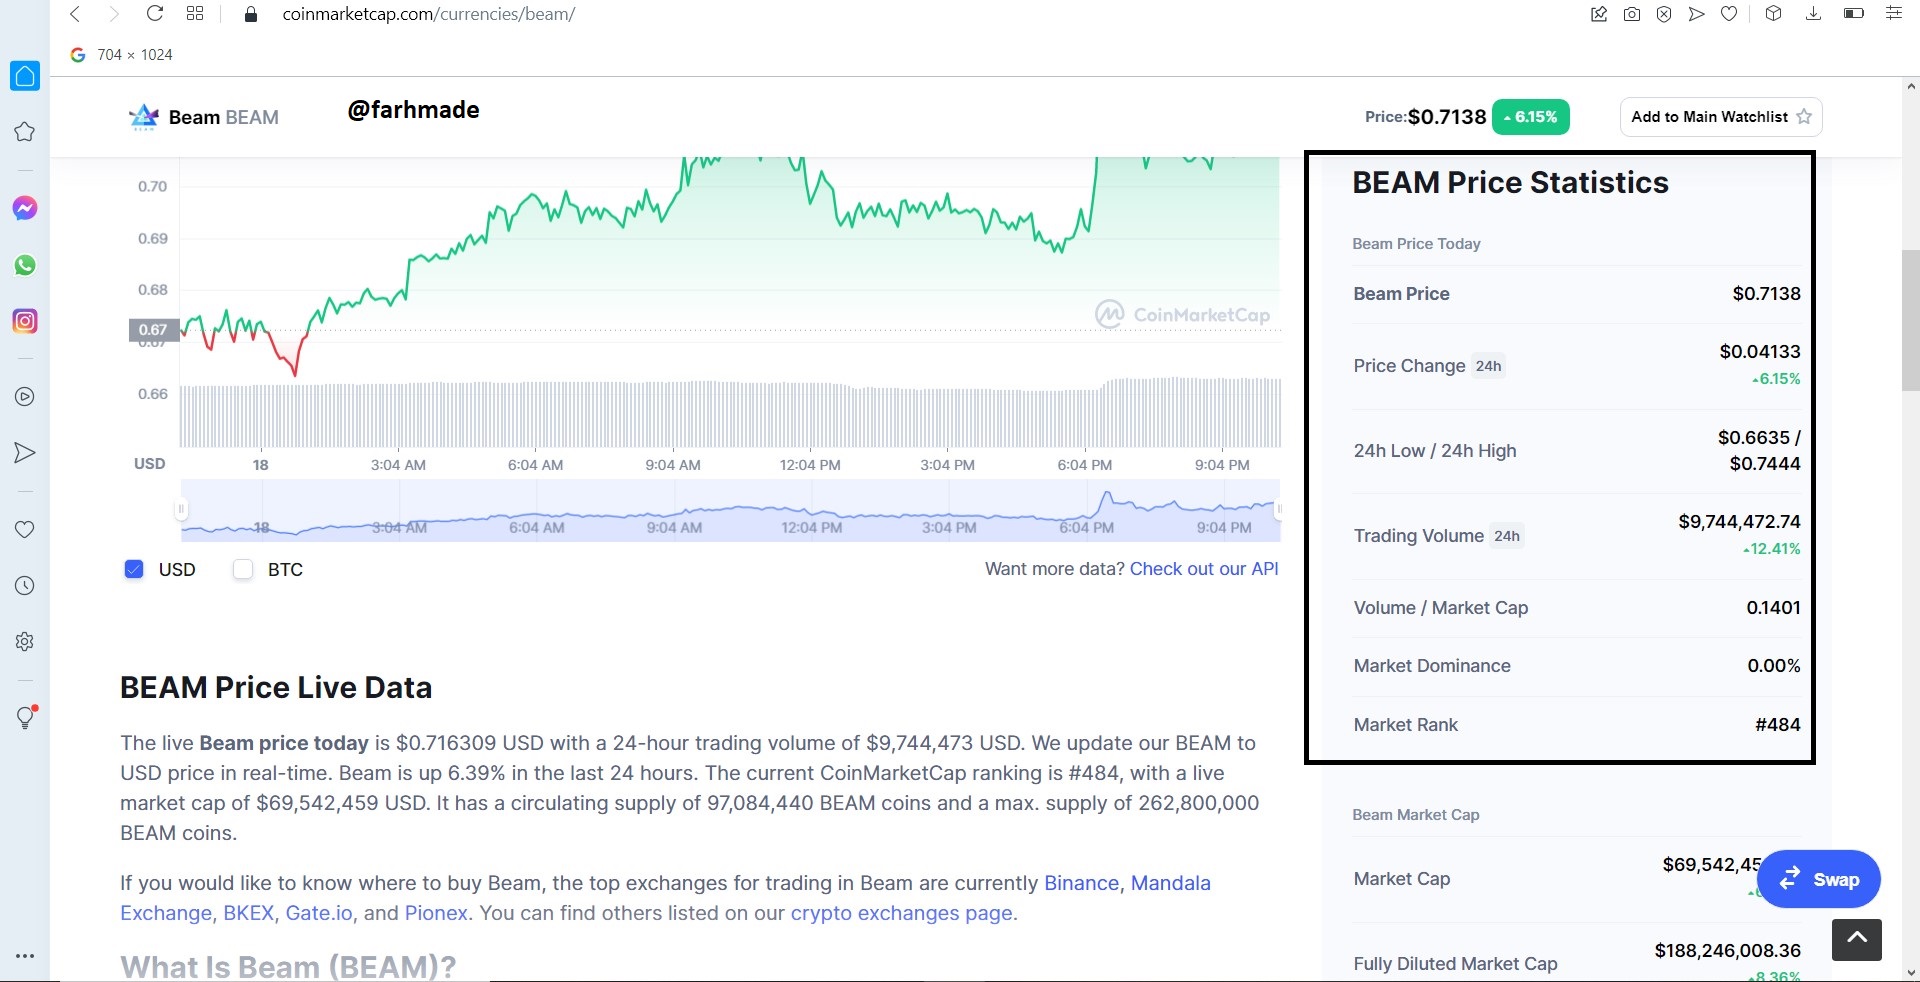Click the scrollbar up arrow
1920x982 pixels.
[x=1911, y=87]
